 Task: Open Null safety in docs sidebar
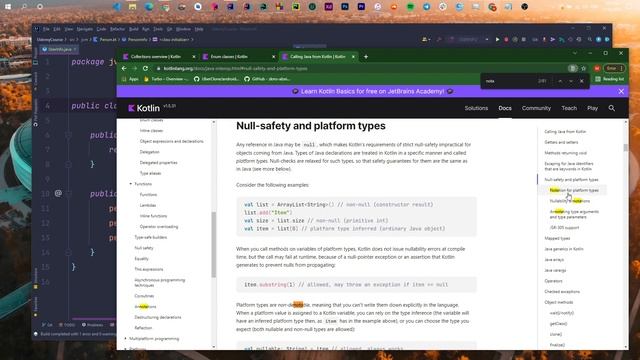coord(144,248)
